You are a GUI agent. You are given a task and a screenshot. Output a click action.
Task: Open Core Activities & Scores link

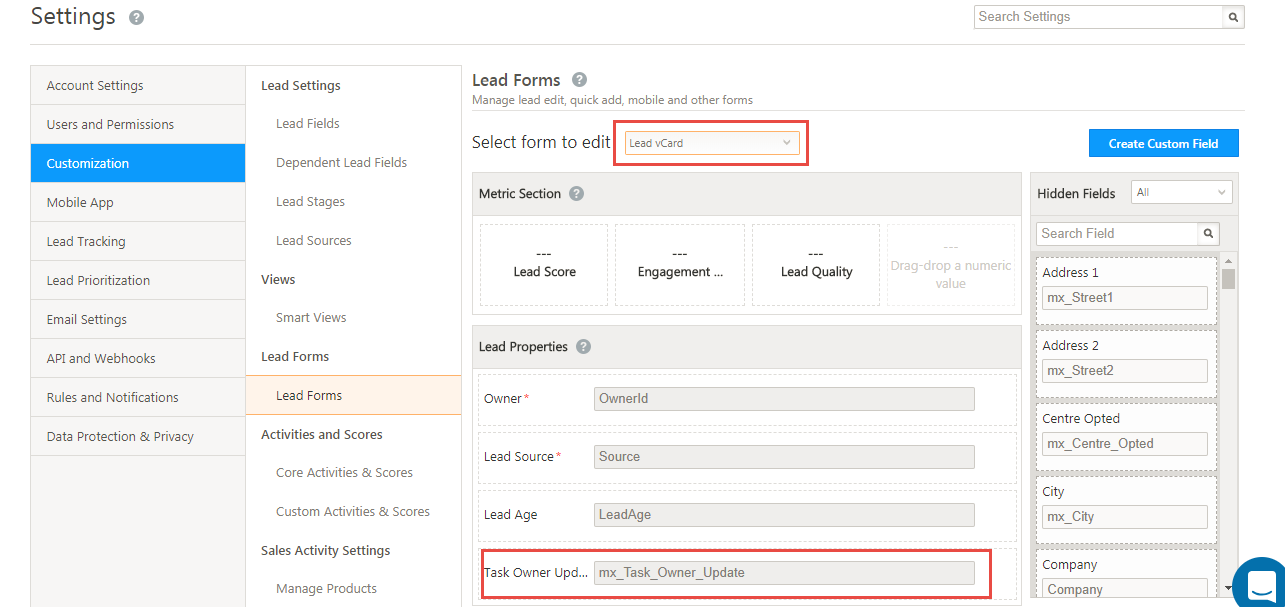[344, 473]
